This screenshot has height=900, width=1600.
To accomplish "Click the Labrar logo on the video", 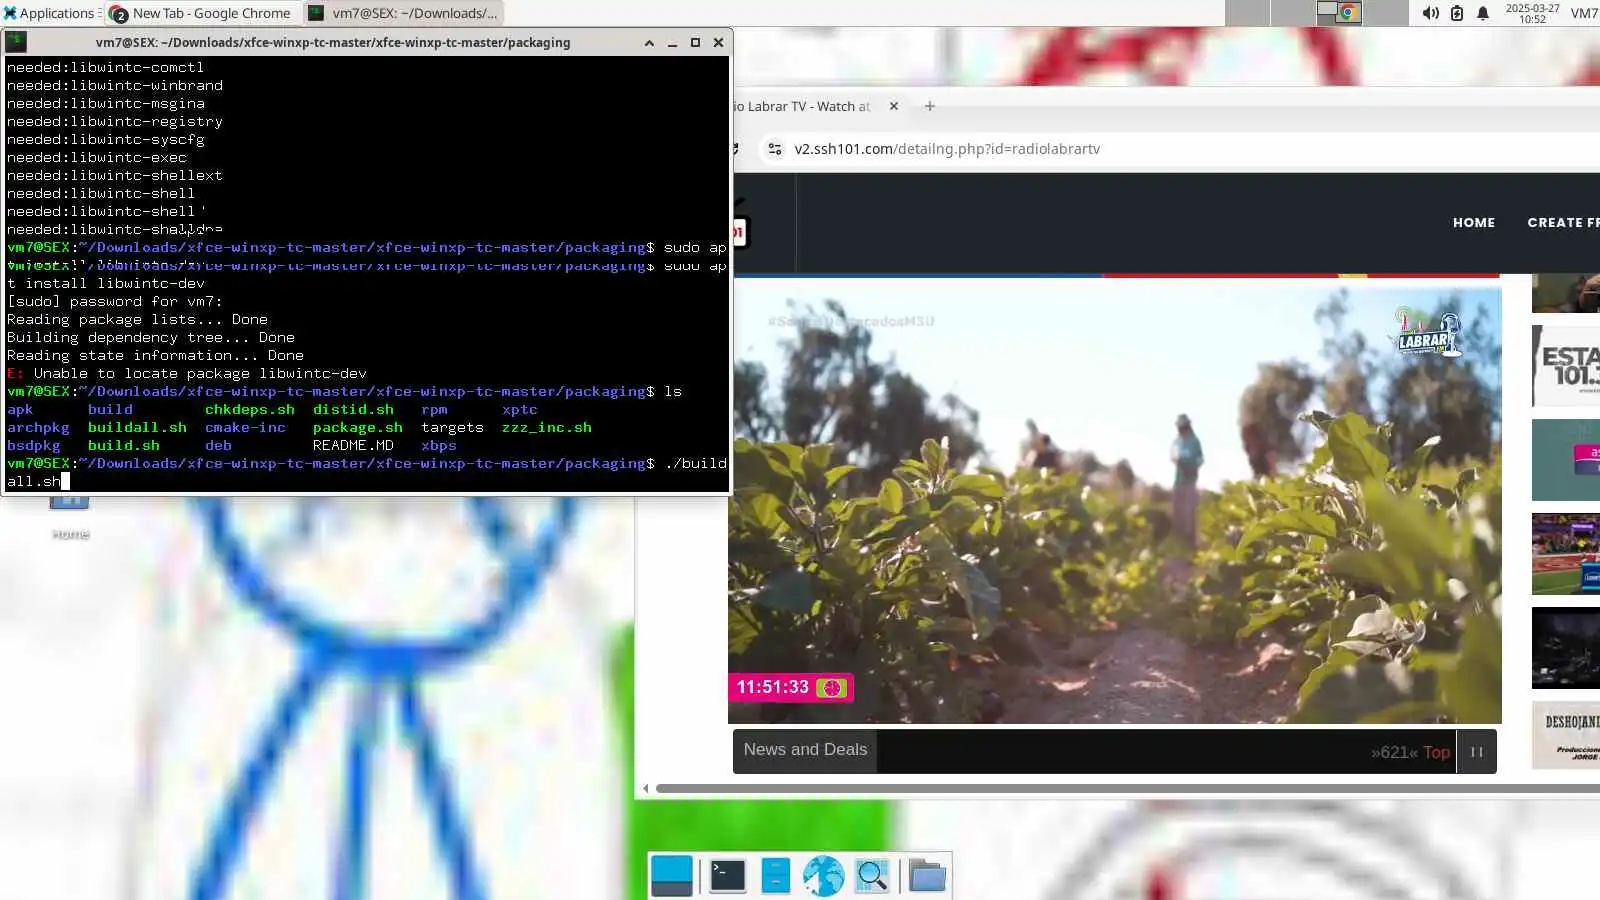I will (1428, 334).
